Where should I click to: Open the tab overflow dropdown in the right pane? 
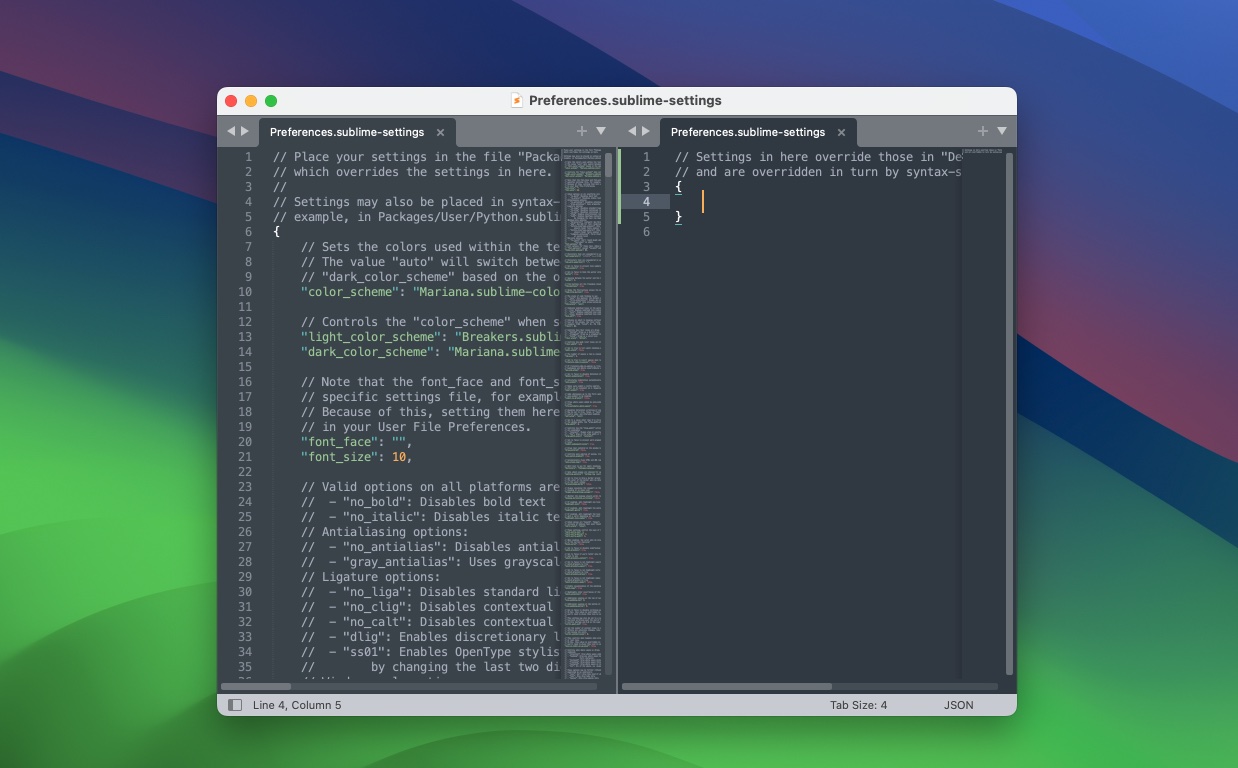pyautogui.click(x=1002, y=131)
